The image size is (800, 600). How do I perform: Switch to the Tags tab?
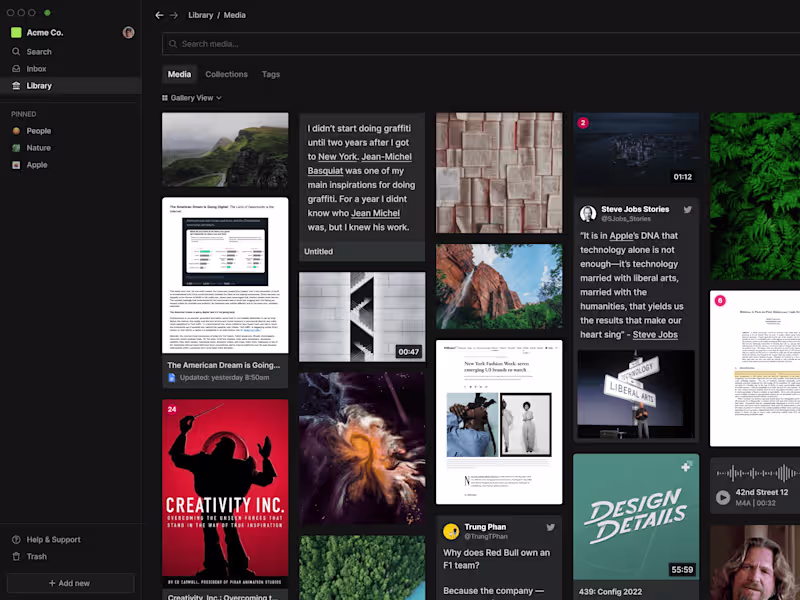click(x=271, y=74)
